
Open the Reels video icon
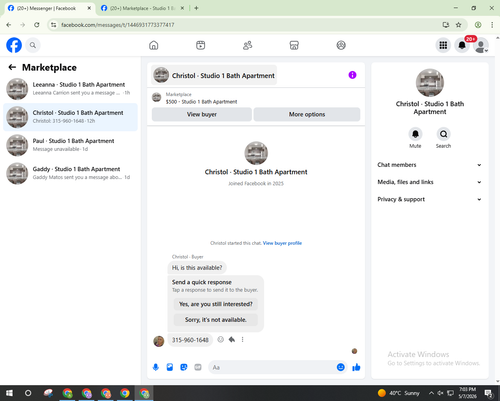click(x=200, y=45)
